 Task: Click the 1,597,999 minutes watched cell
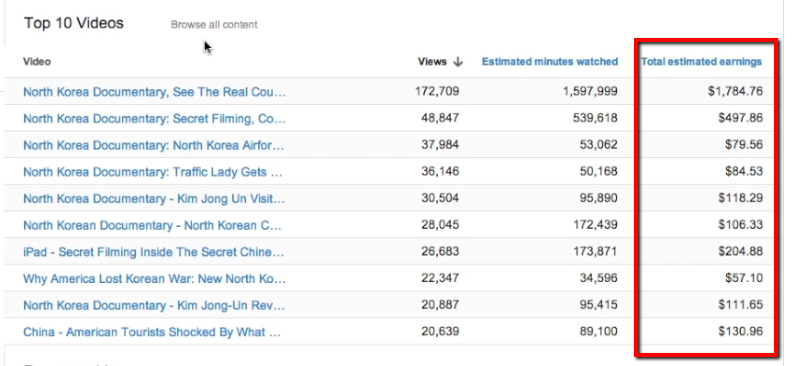coord(590,92)
